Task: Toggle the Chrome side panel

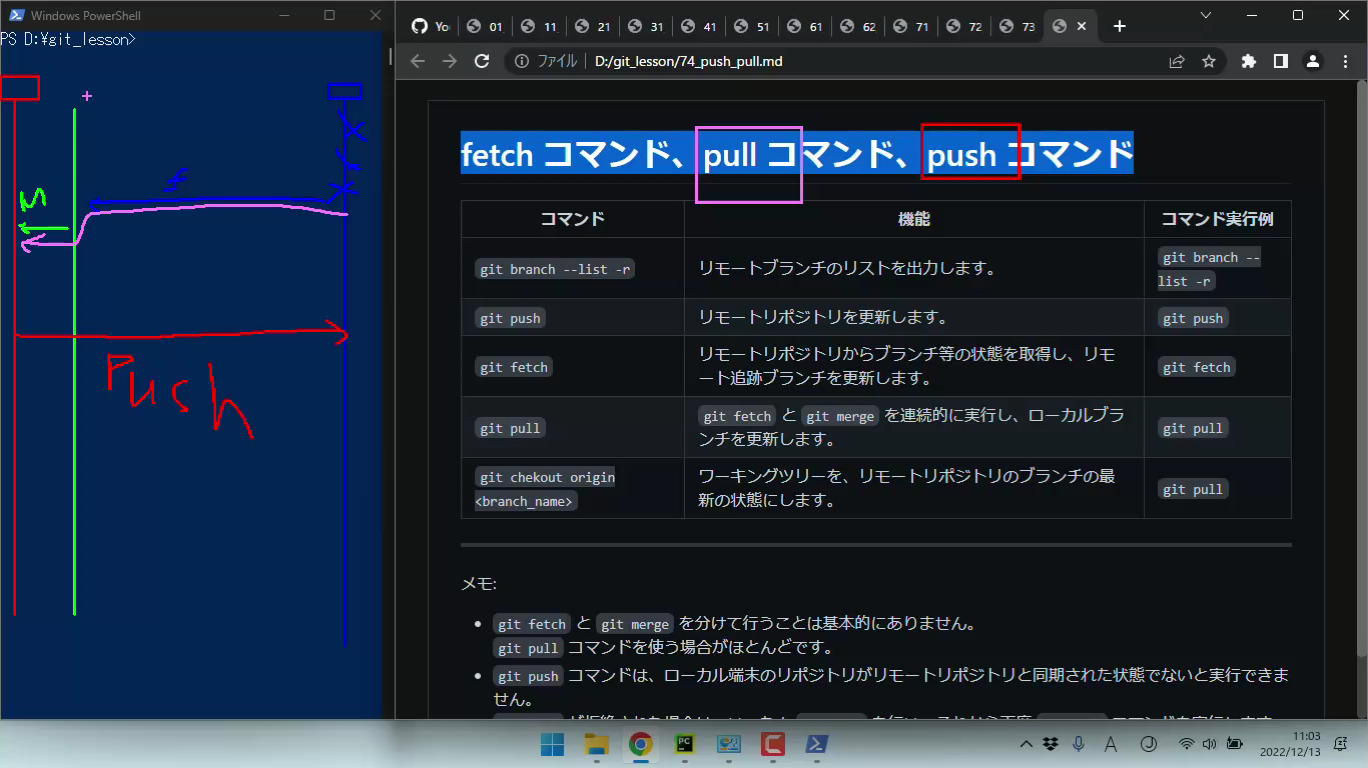Action: coord(1280,61)
